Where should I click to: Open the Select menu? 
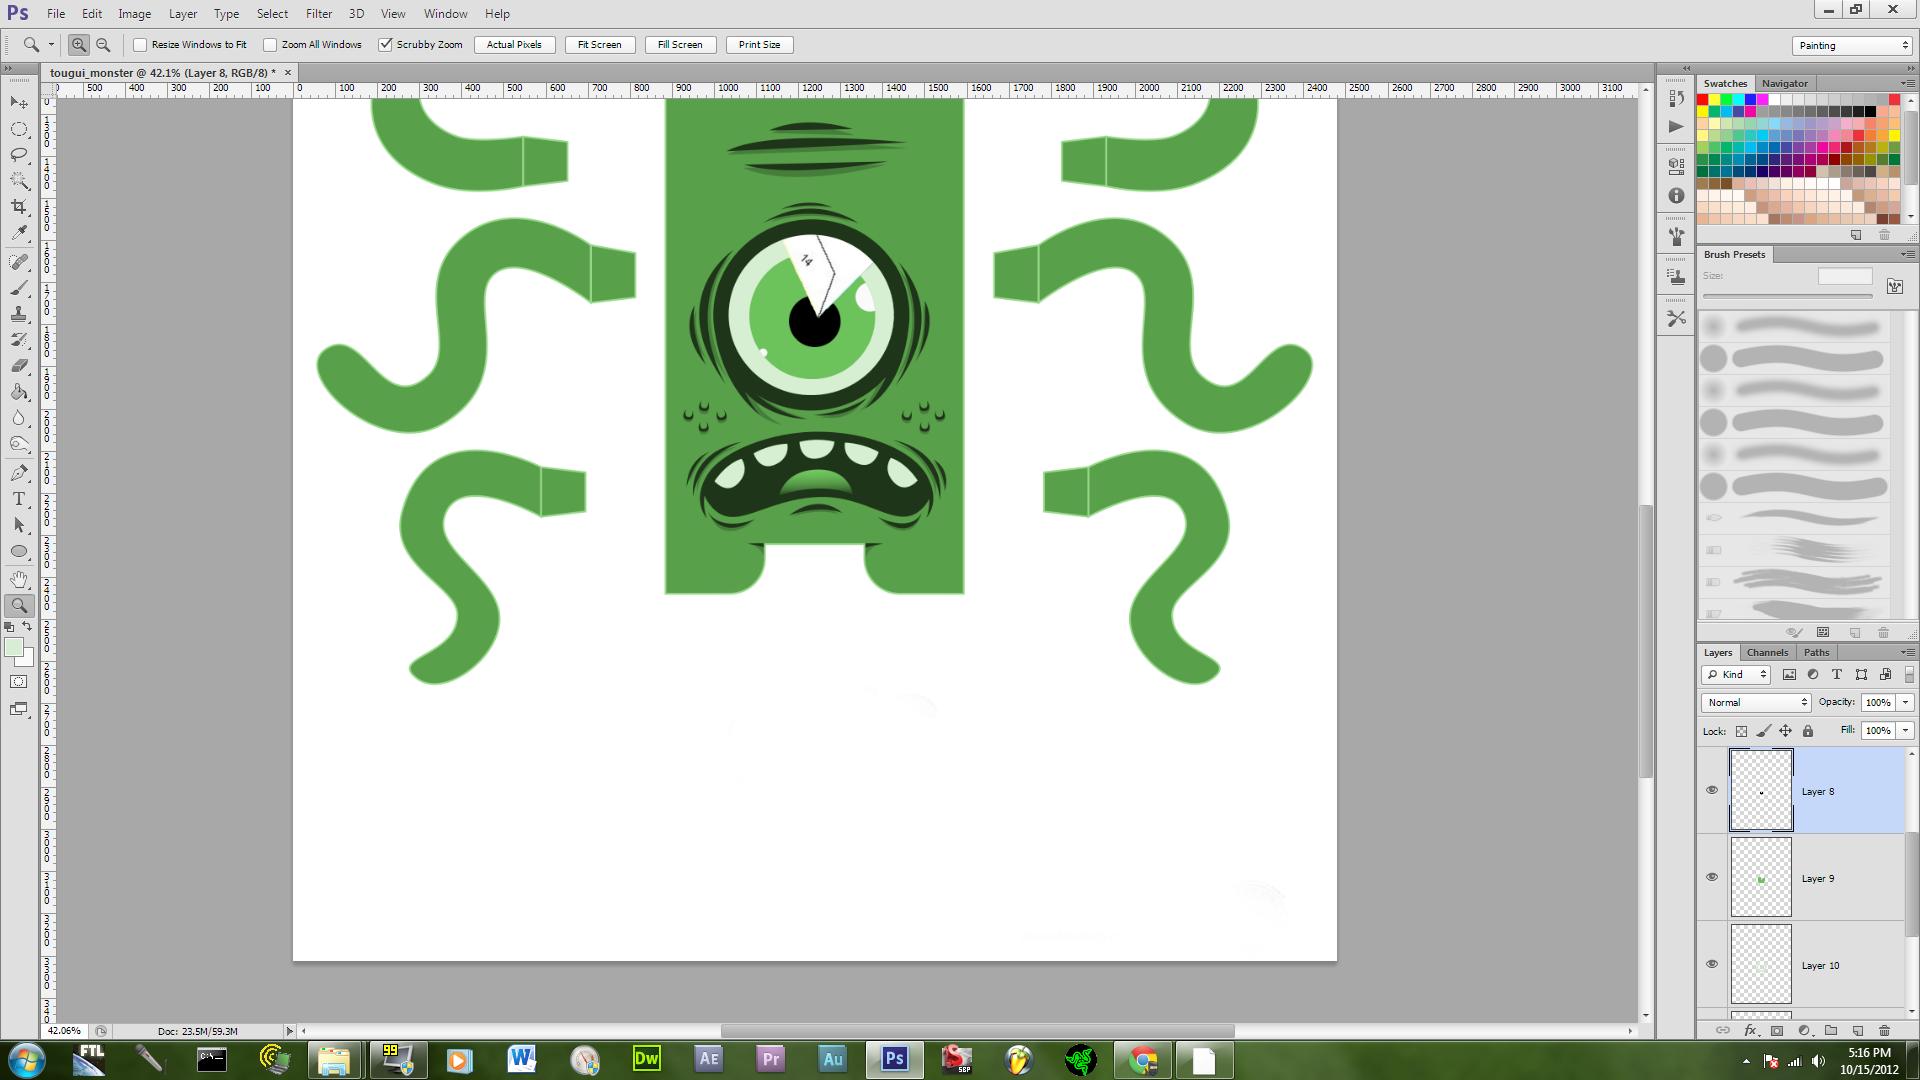pos(272,14)
